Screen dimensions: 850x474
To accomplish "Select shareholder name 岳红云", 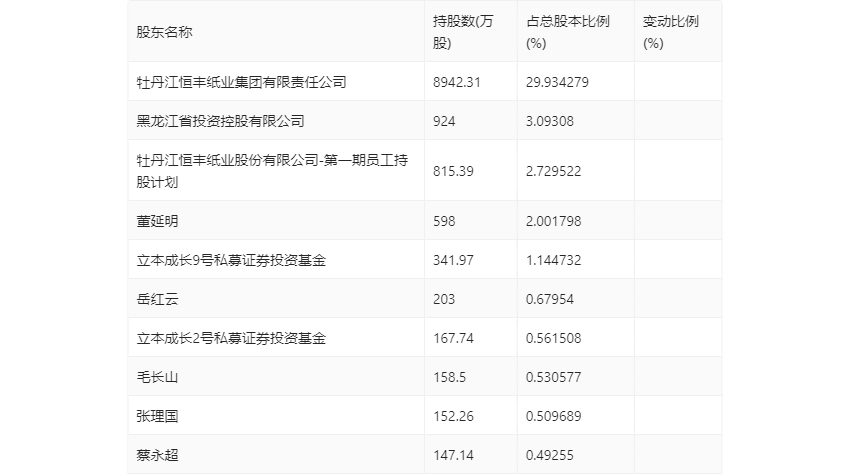I will click(157, 299).
